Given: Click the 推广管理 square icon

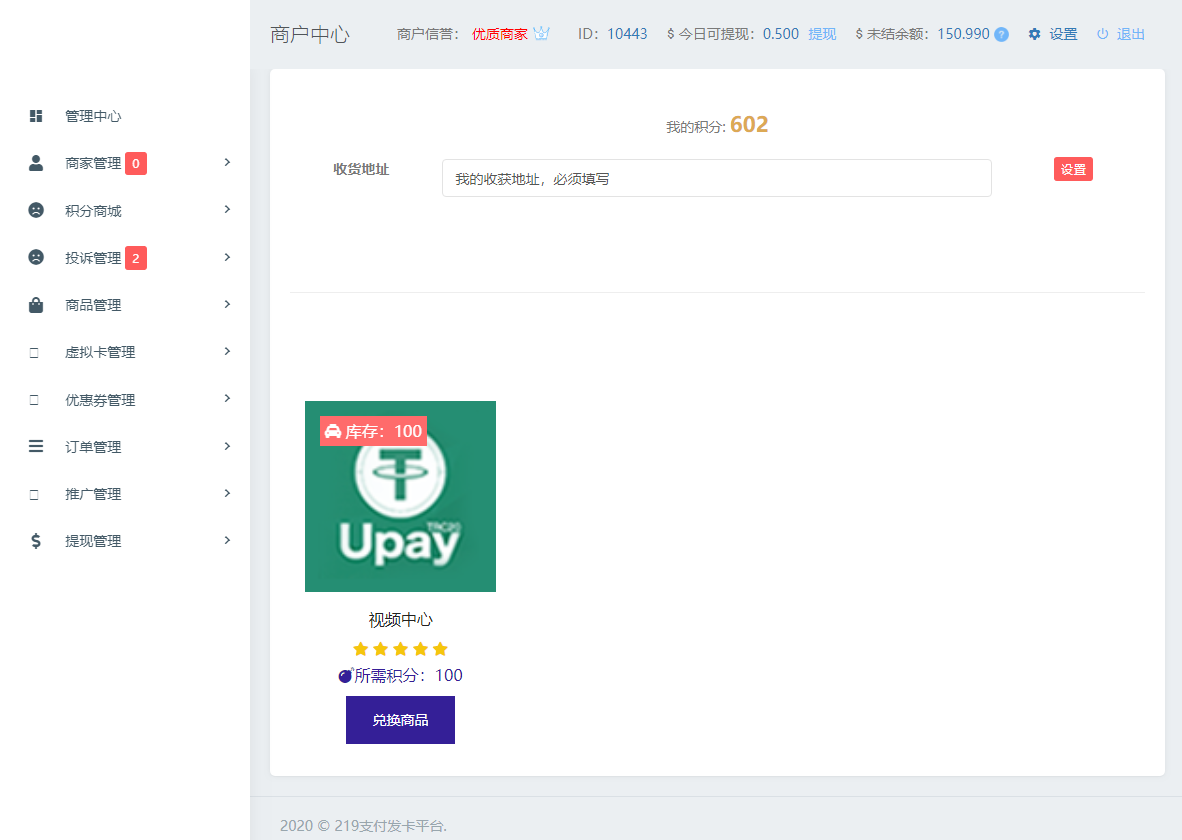Looking at the screenshot, I should click(x=34, y=495).
